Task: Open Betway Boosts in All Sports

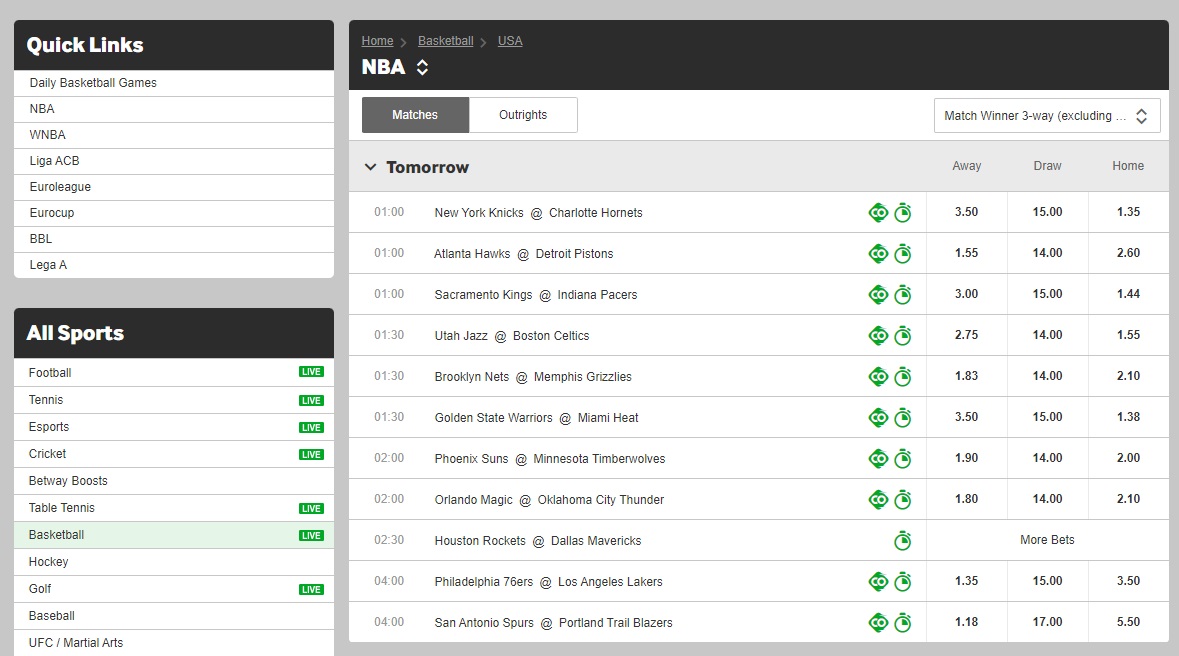Action: 174,481
